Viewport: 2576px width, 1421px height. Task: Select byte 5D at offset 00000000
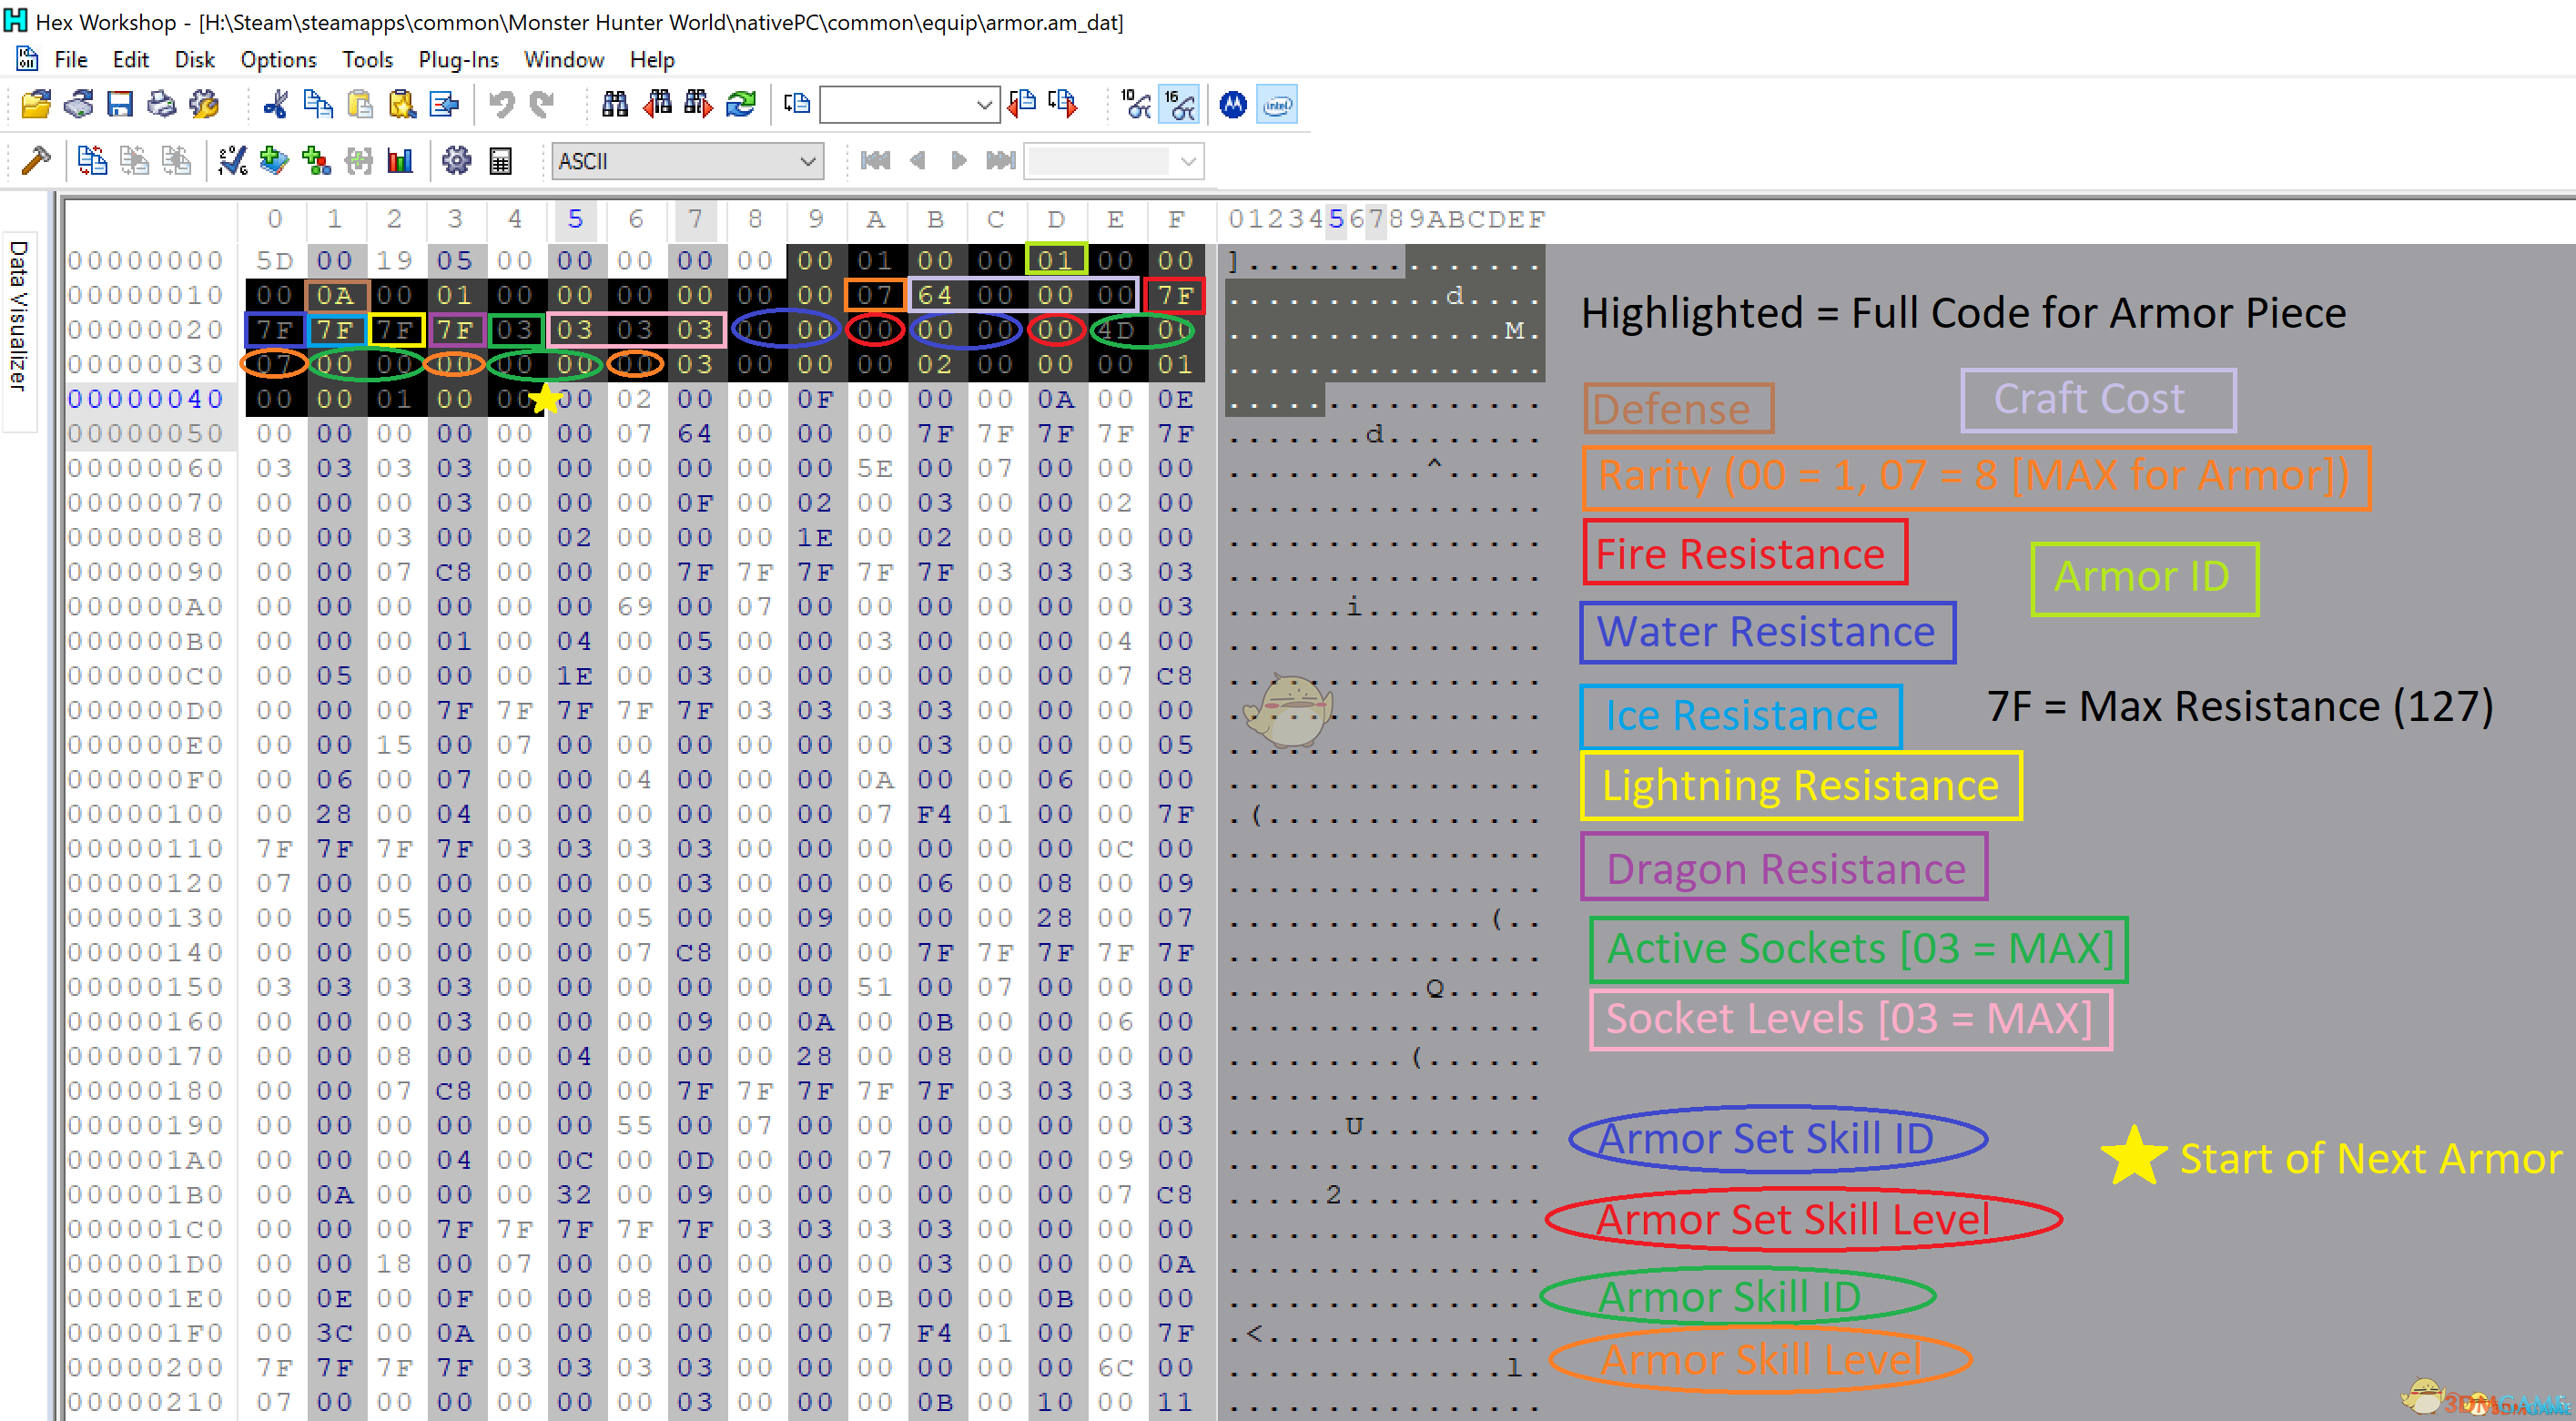pos(275,261)
